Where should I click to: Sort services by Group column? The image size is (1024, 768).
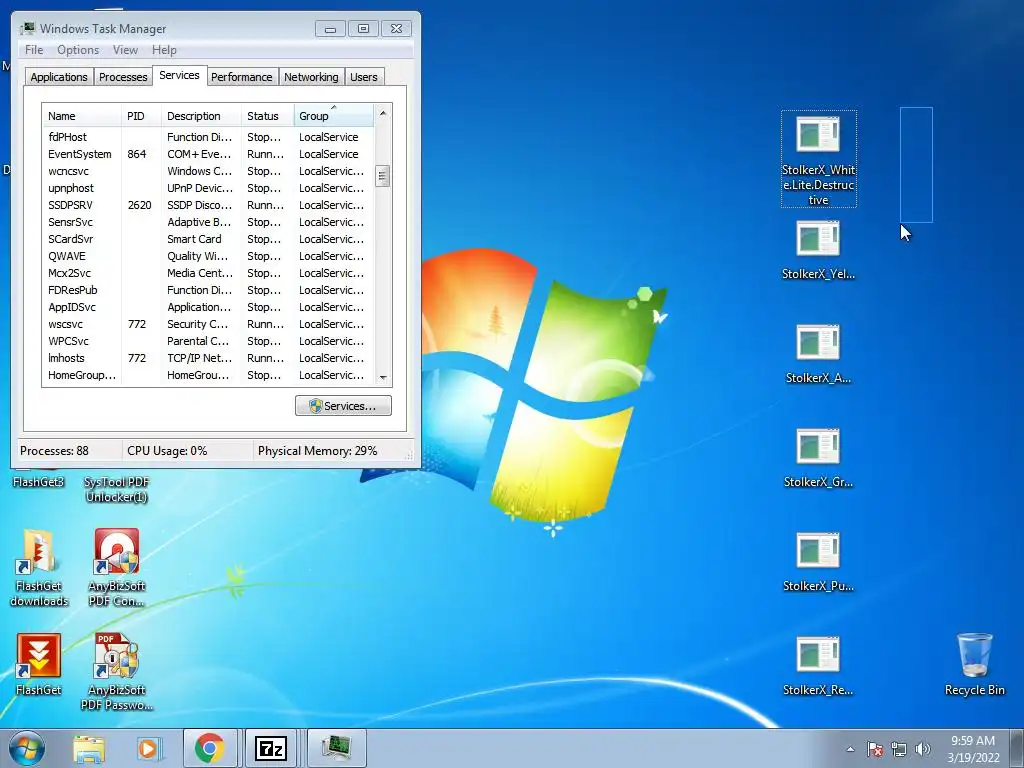click(334, 116)
